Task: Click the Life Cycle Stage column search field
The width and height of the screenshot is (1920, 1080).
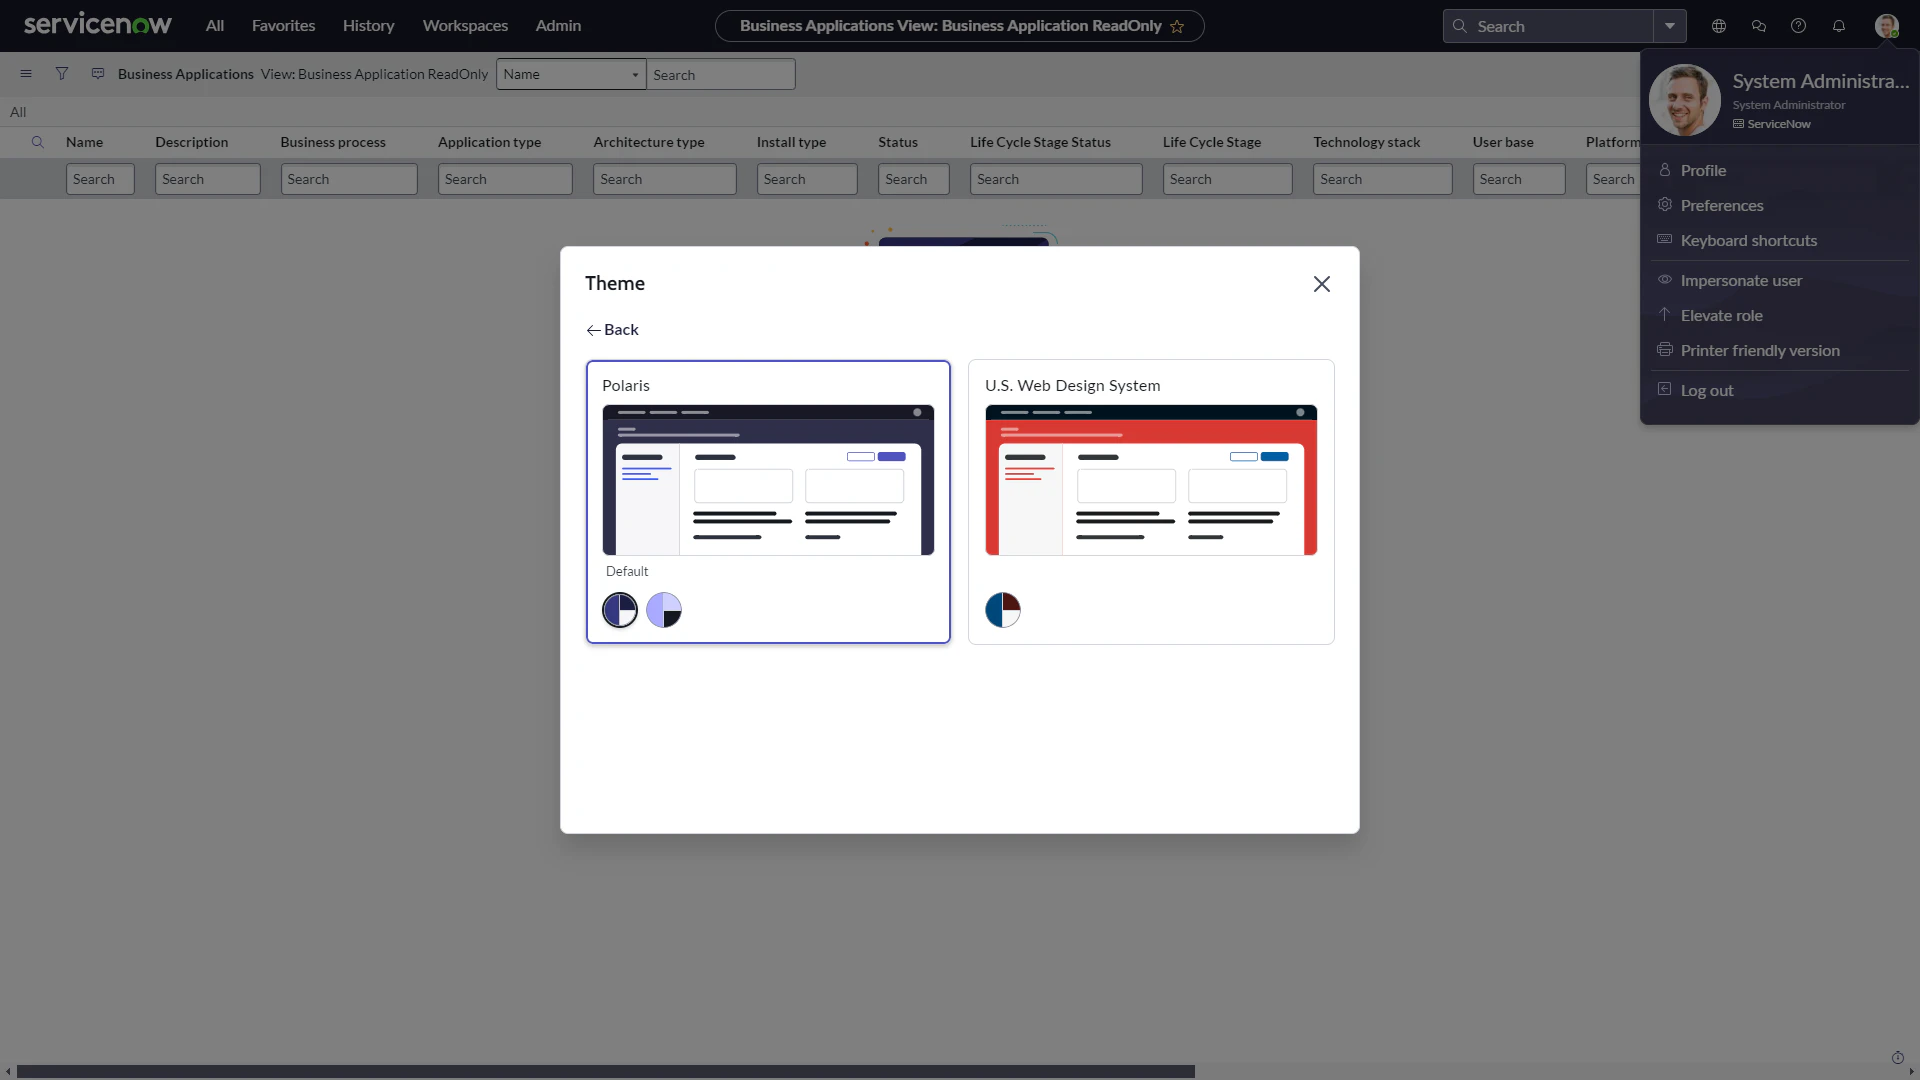Action: pos(1228,179)
